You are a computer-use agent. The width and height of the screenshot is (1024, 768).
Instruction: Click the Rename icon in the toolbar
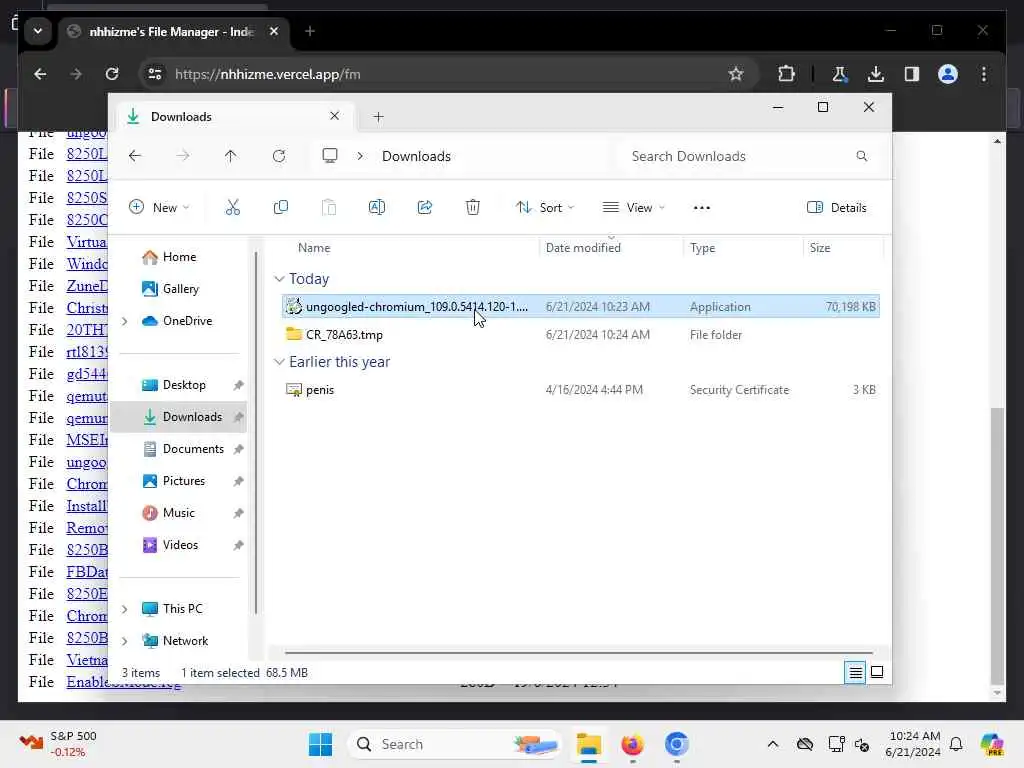[377, 208]
